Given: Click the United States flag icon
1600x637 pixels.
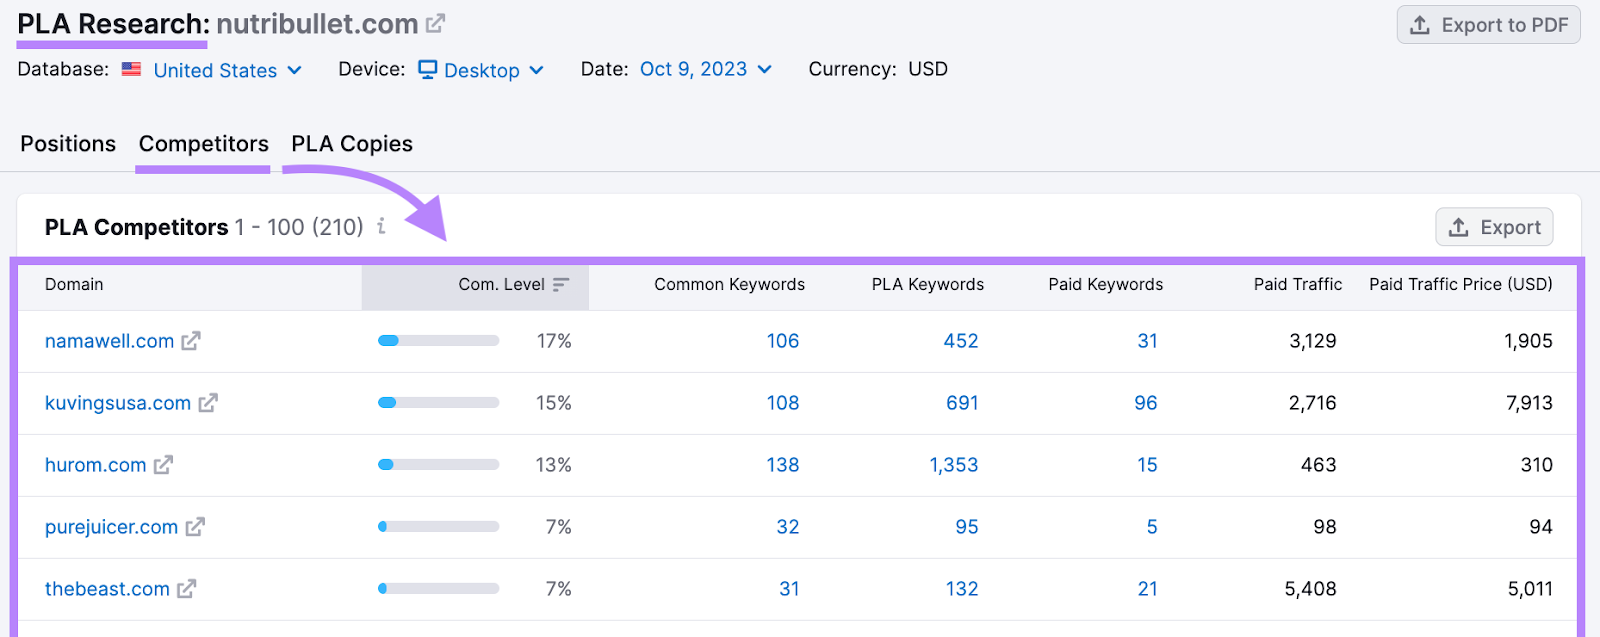Looking at the screenshot, I should tap(131, 69).
